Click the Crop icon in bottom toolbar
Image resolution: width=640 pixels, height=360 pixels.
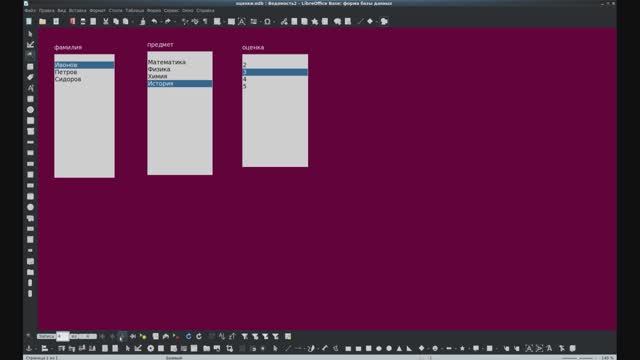click(229, 348)
